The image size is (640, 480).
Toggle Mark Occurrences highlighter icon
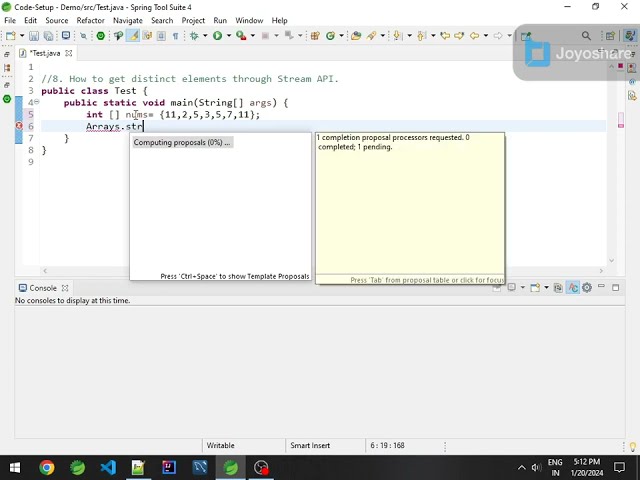pos(133,36)
